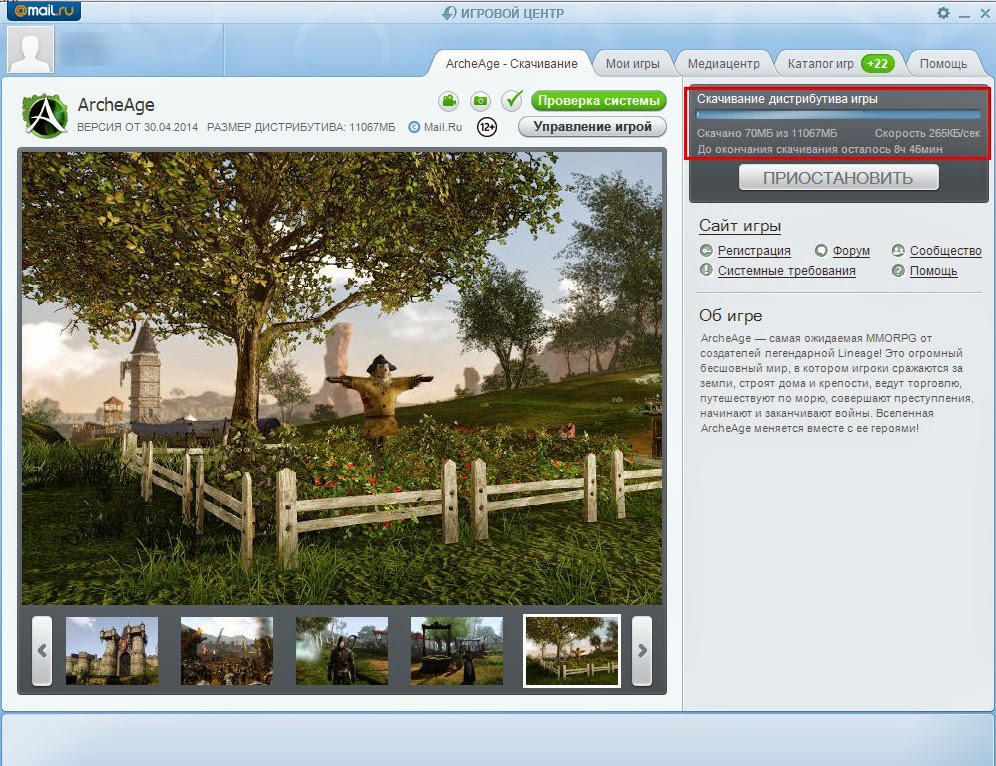Click the Об игре heading
The width and height of the screenshot is (996, 766).
click(x=730, y=316)
